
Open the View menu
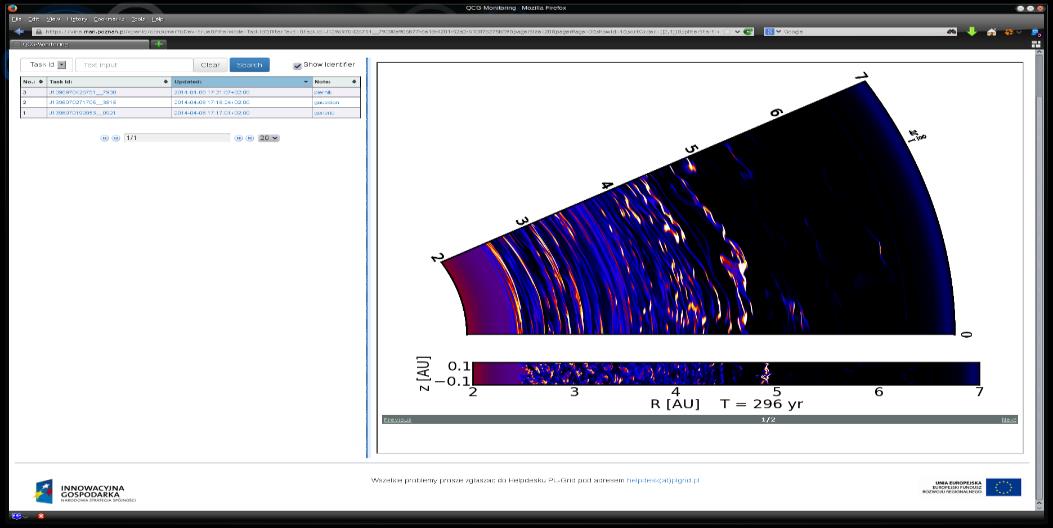click(53, 19)
